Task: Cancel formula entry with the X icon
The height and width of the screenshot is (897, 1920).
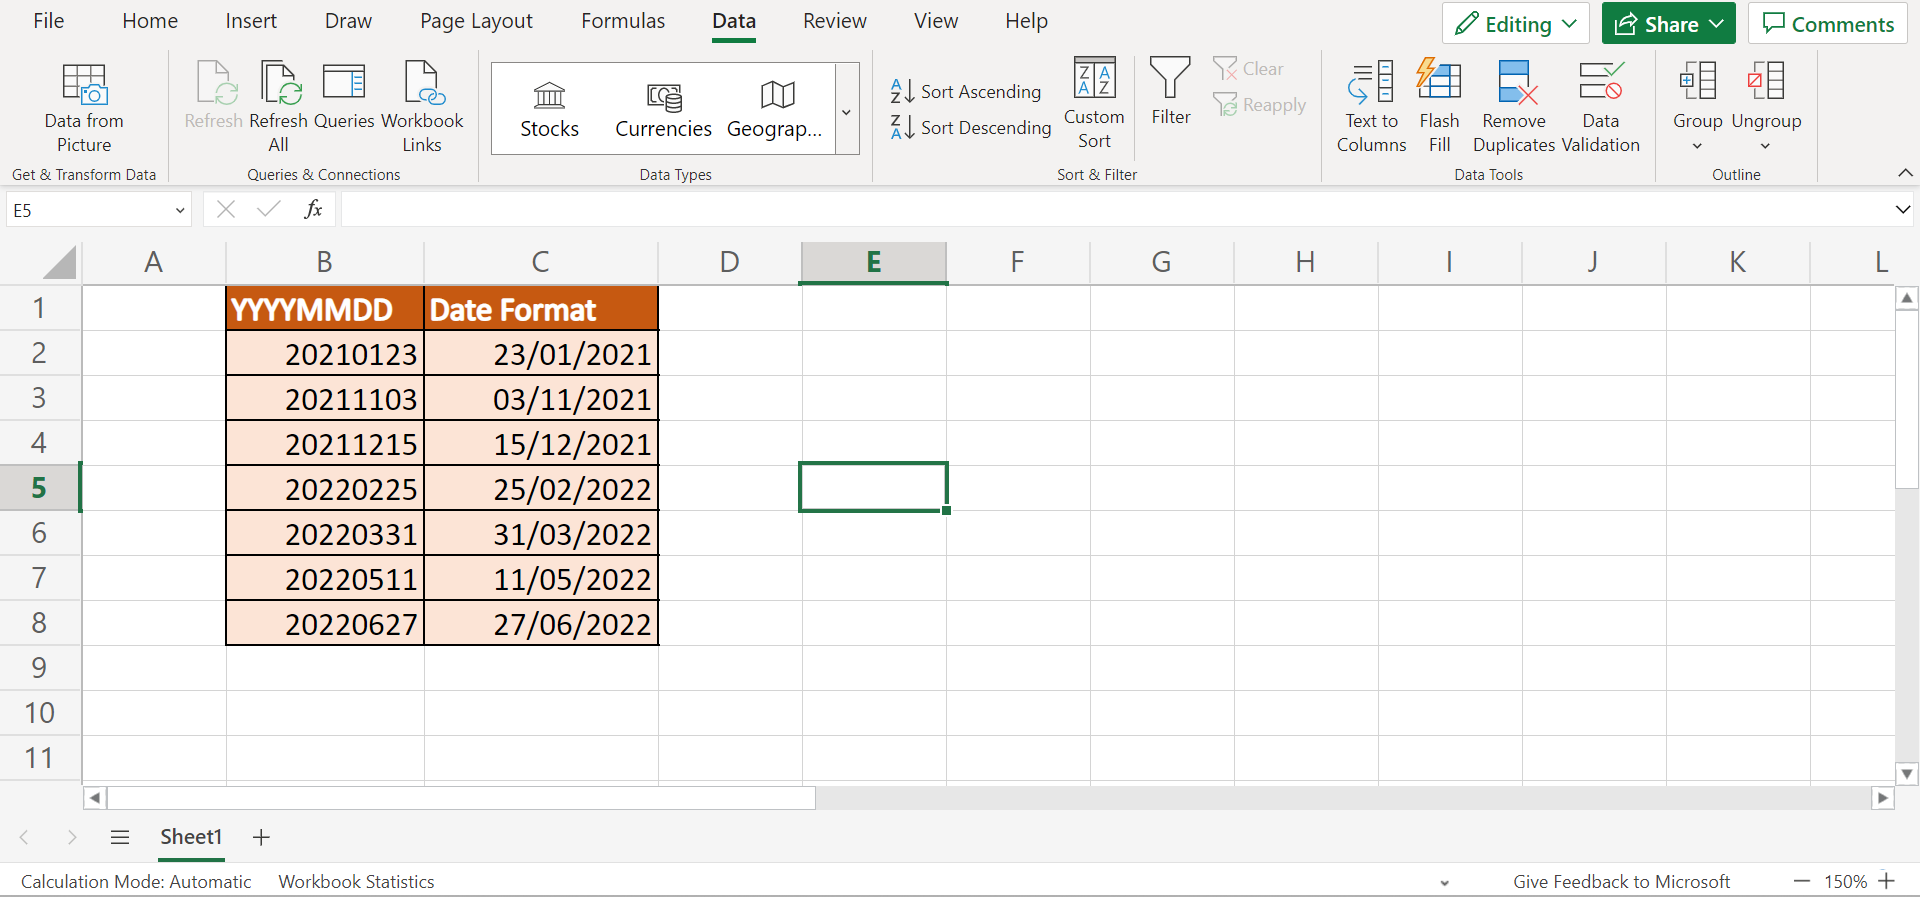Action: [226, 209]
